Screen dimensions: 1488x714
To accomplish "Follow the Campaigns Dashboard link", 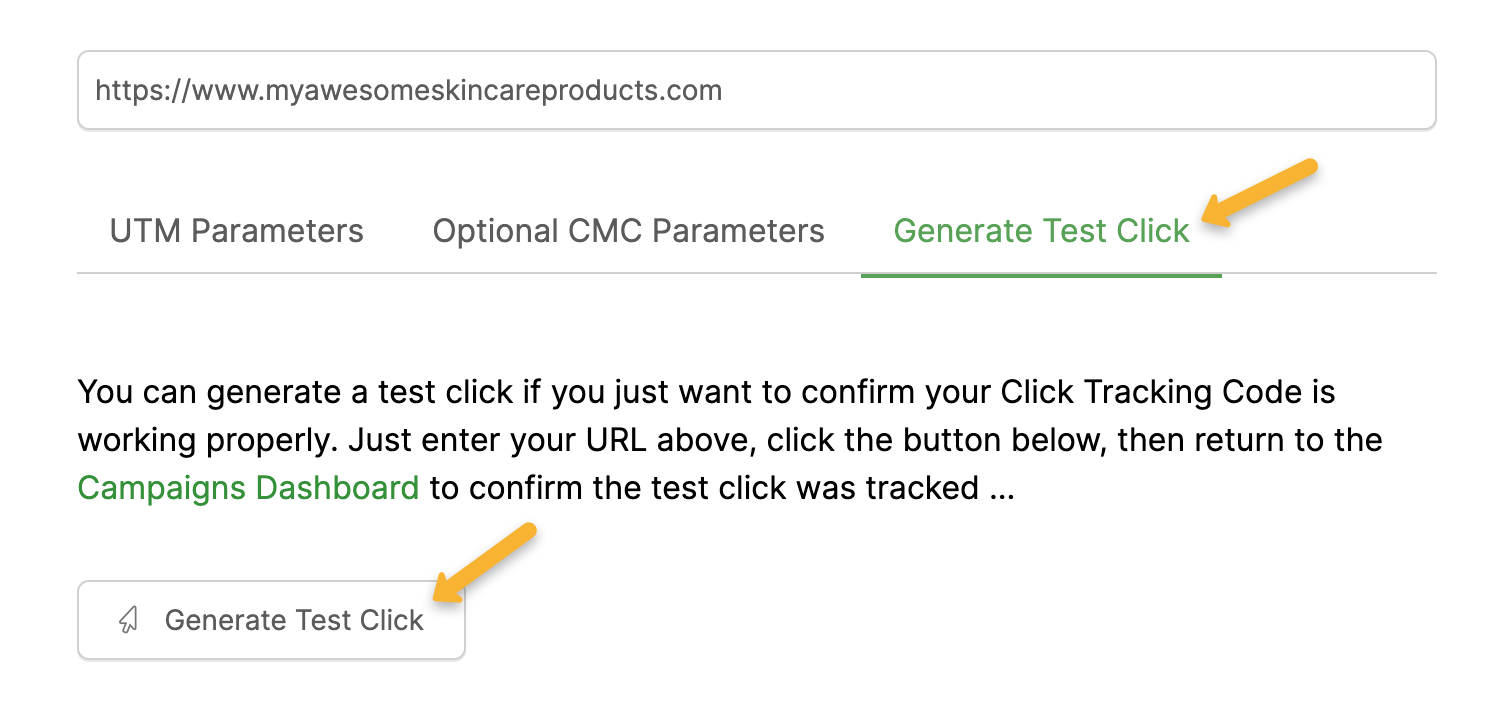I will (248, 487).
